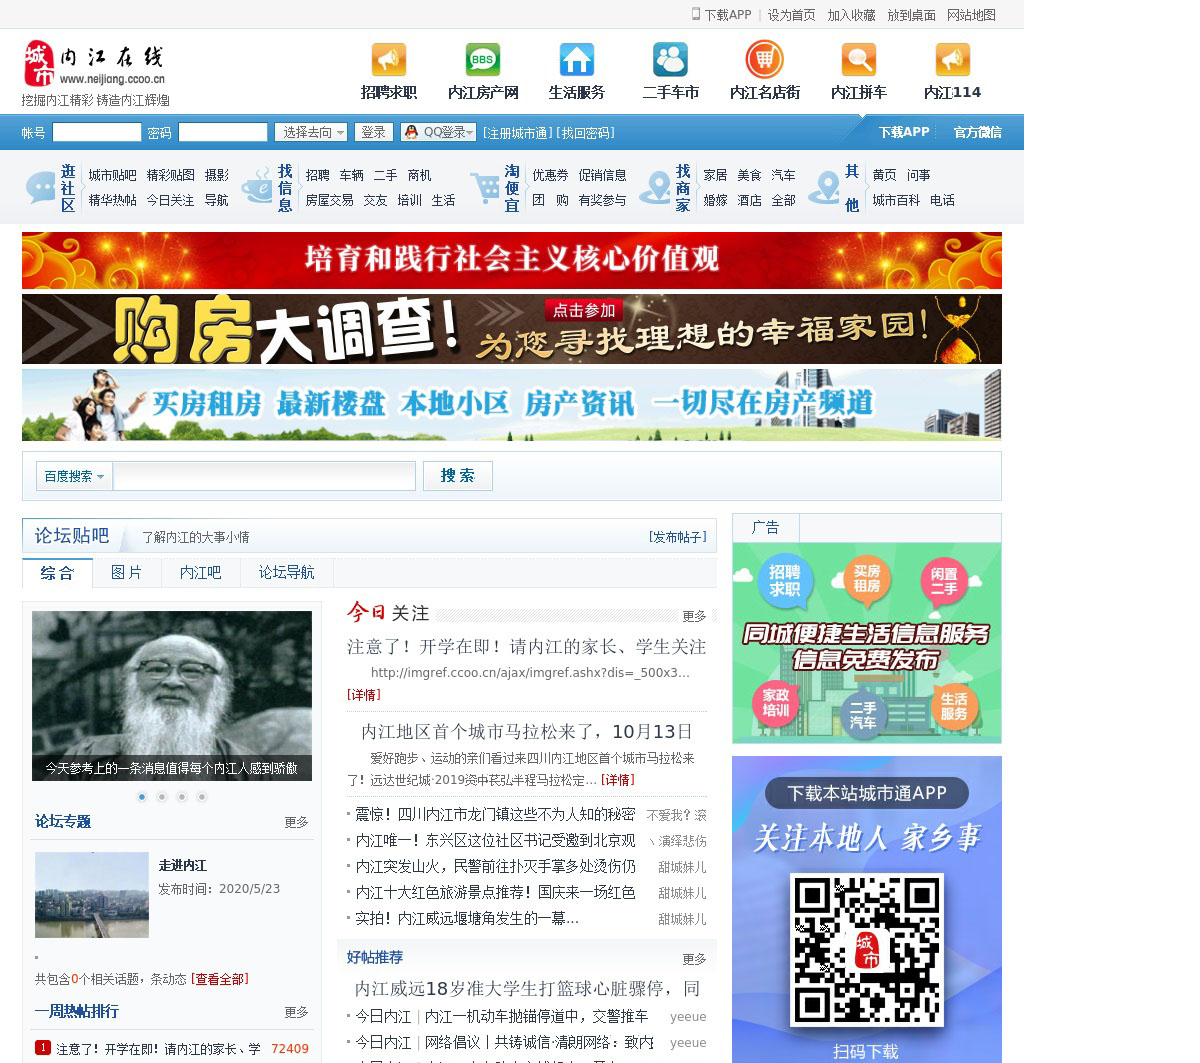The image size is (1200, 1063).
Task: Open the 购房大调查 banner
Action: point(512,329)
